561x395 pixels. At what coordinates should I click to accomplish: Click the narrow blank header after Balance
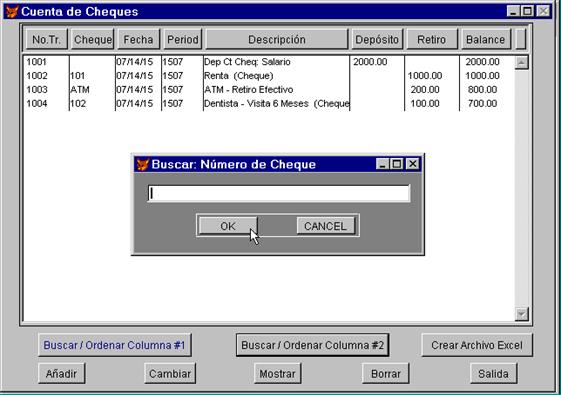pyautogui.click(x=521, y=39)
